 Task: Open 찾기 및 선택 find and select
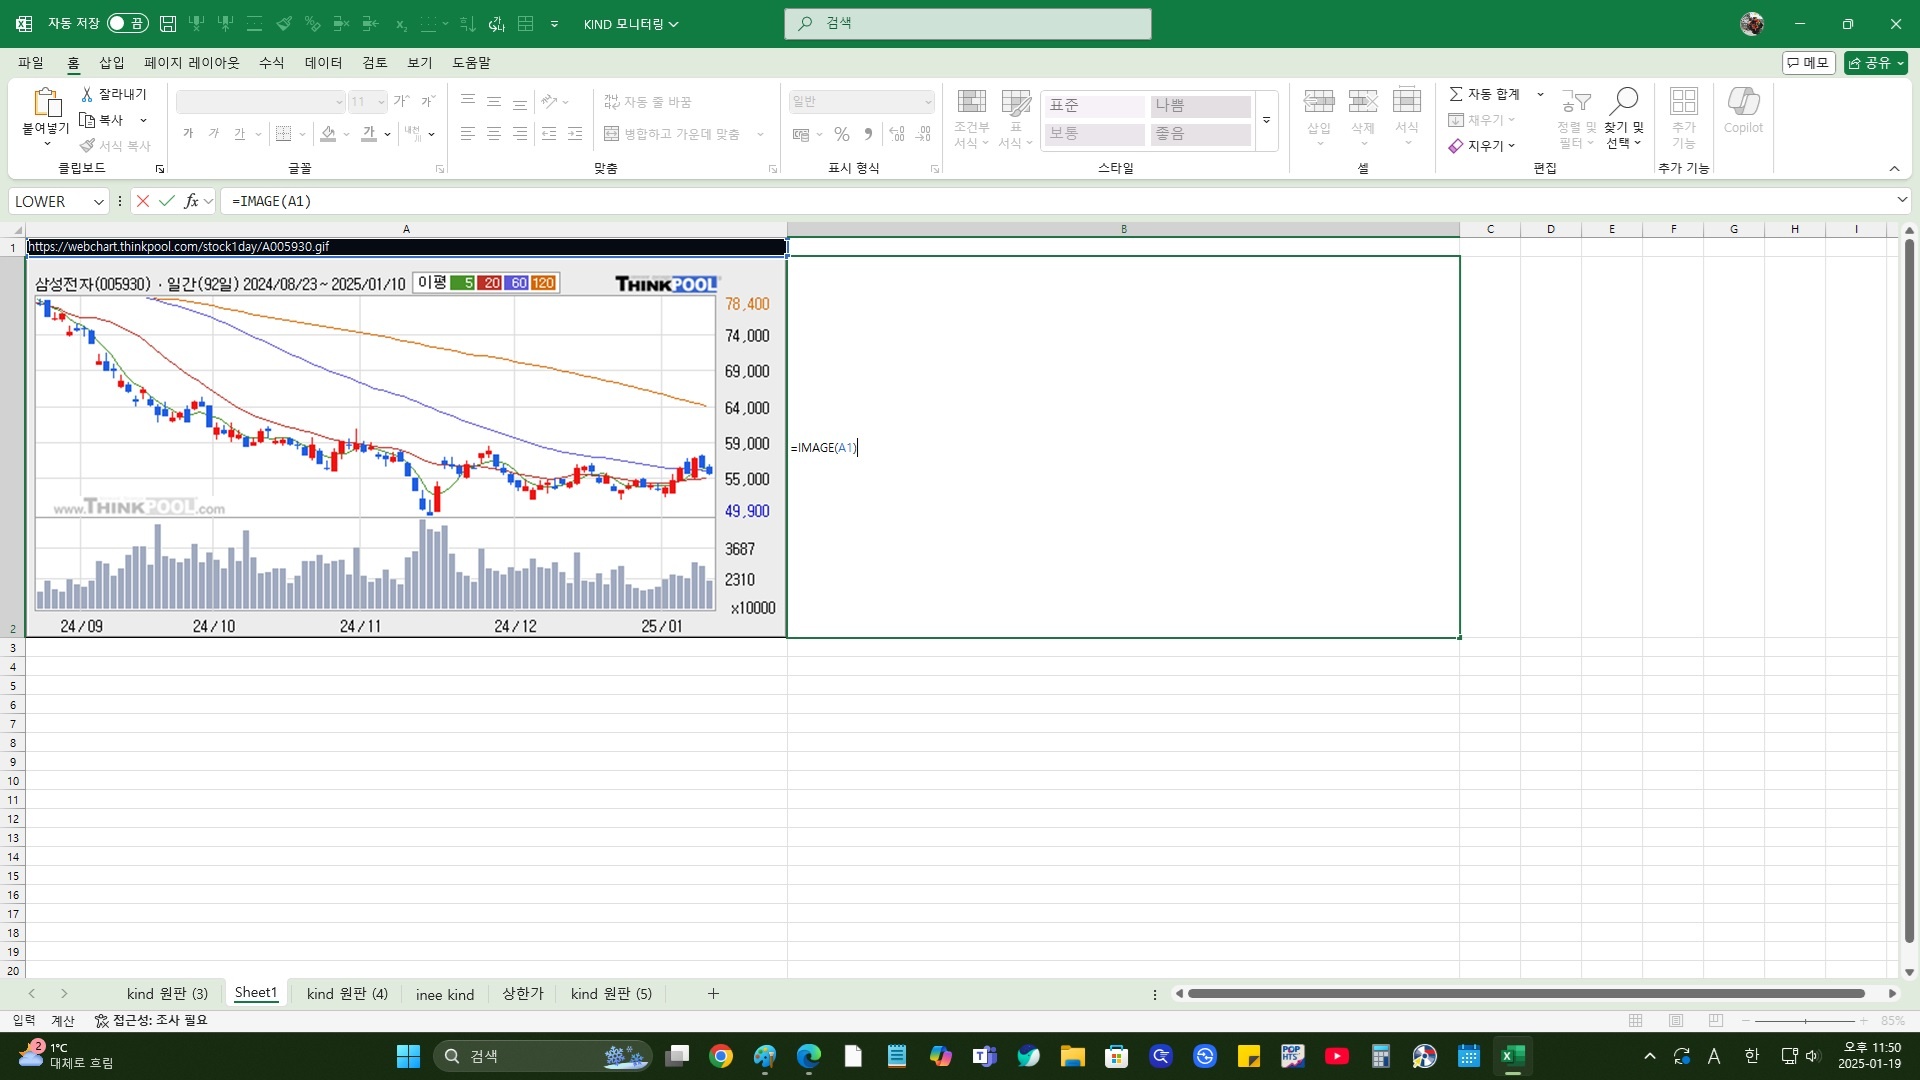(x=1624, y=119)
